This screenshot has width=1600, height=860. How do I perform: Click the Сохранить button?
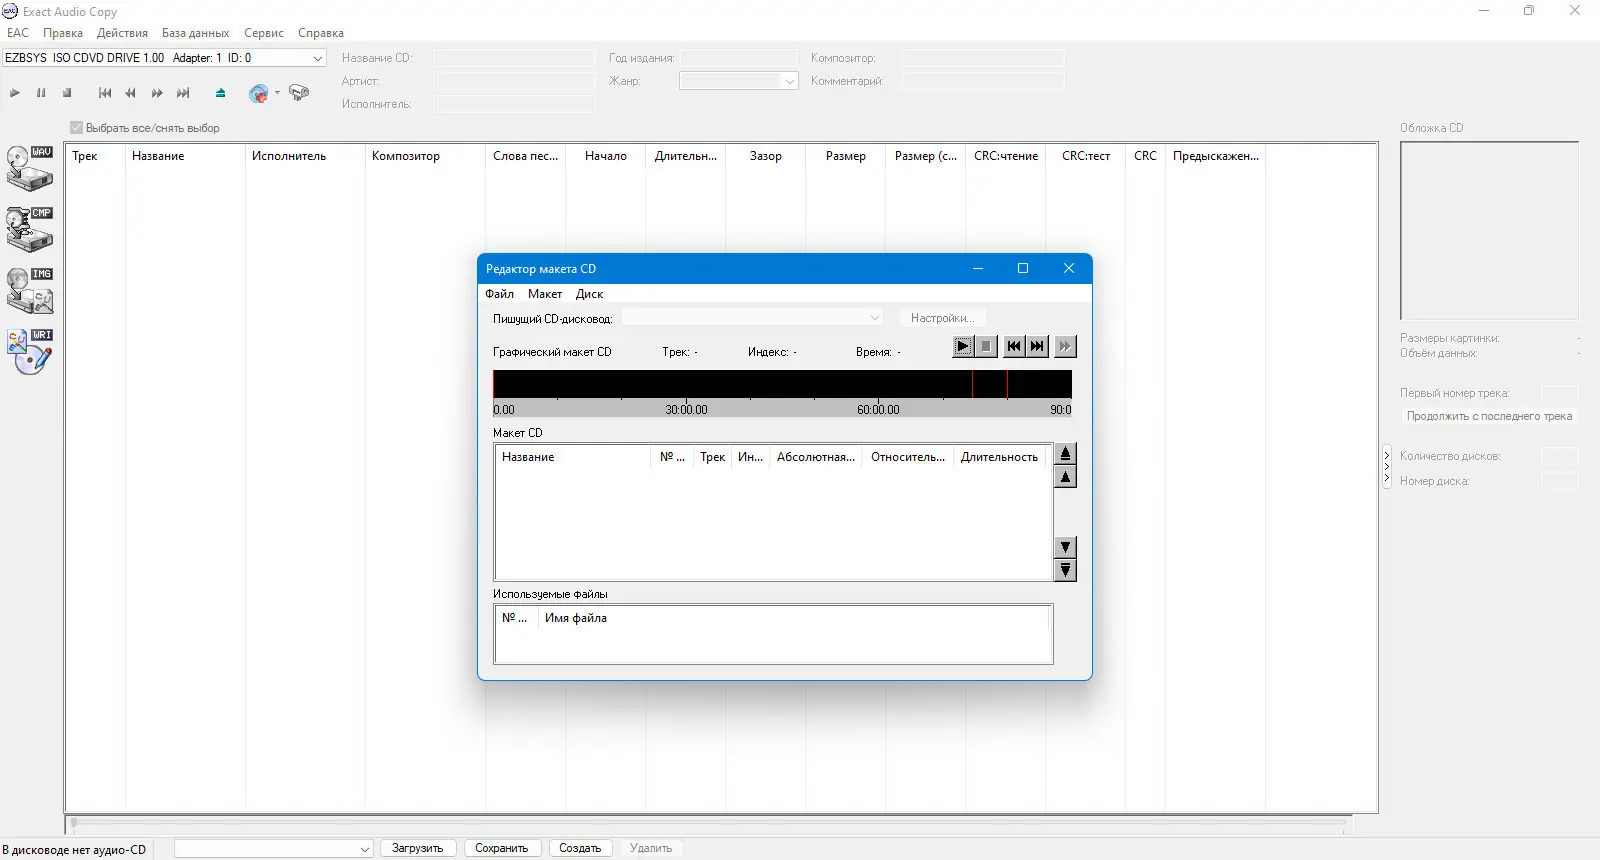tap(502, 848)
